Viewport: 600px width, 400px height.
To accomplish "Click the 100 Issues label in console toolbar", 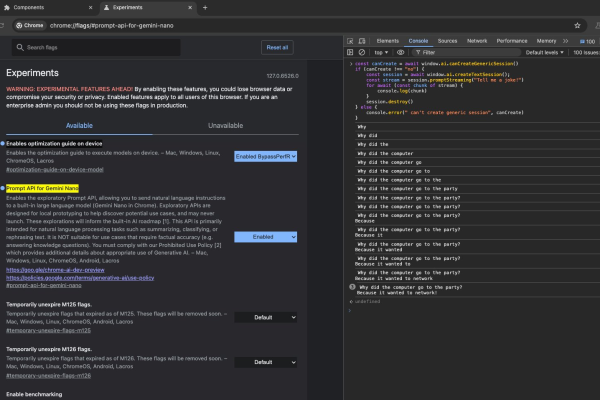I will point(586,52).
